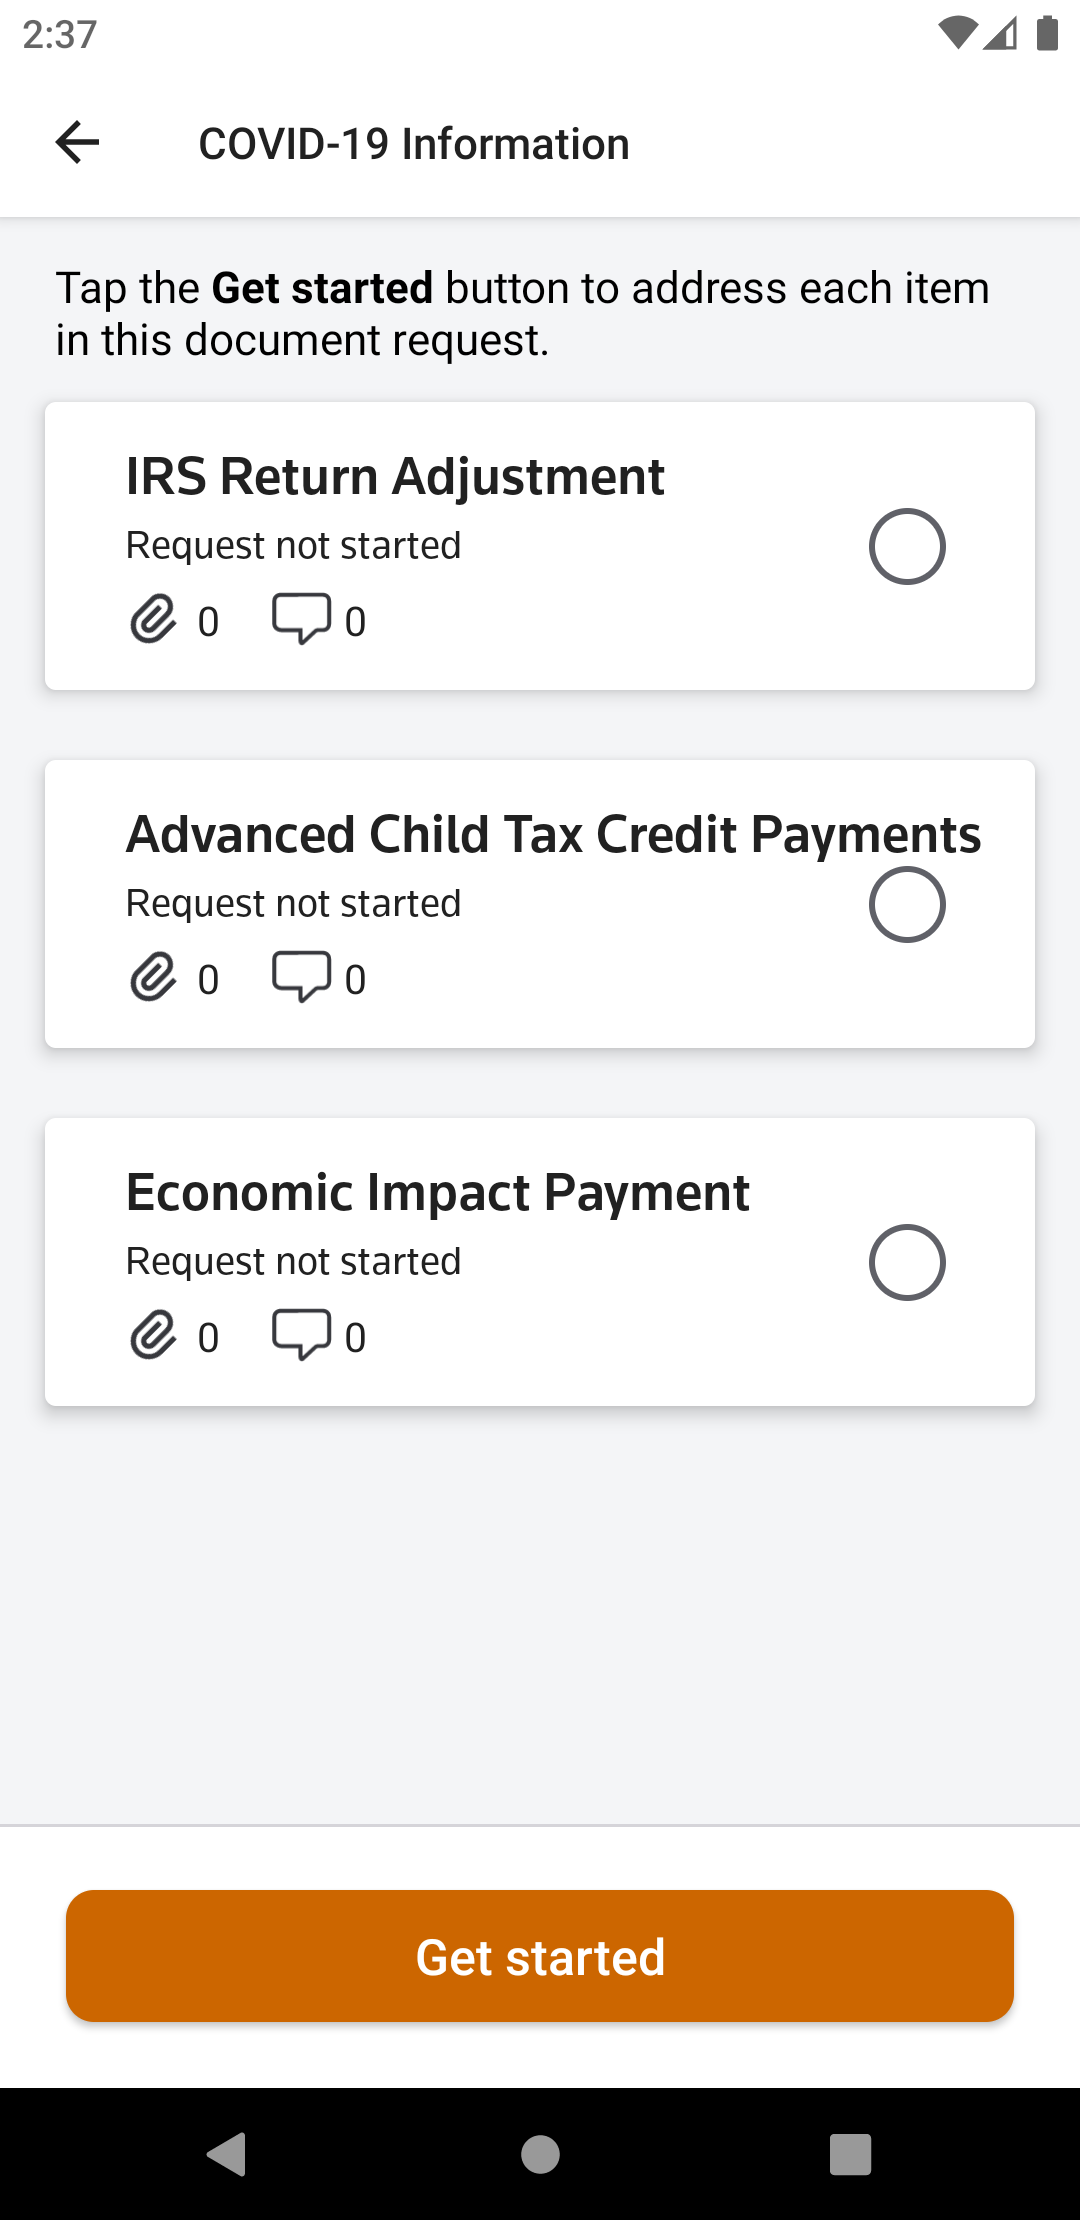Go back using the top-left arrow
The image size is (1080, 2220).
point(77,143)
